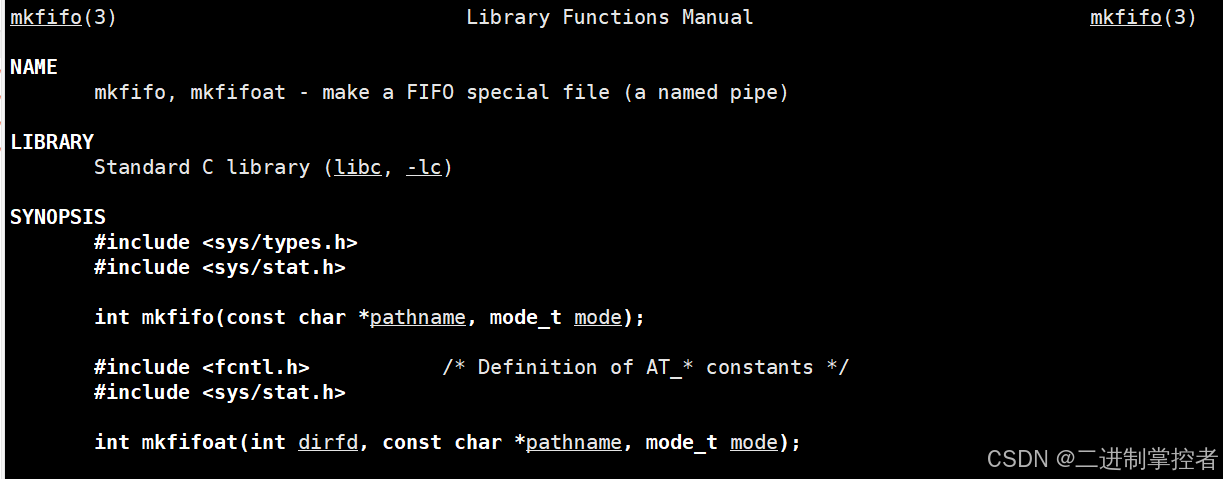Click the LIBRARY section heading

tap(52, 142)
